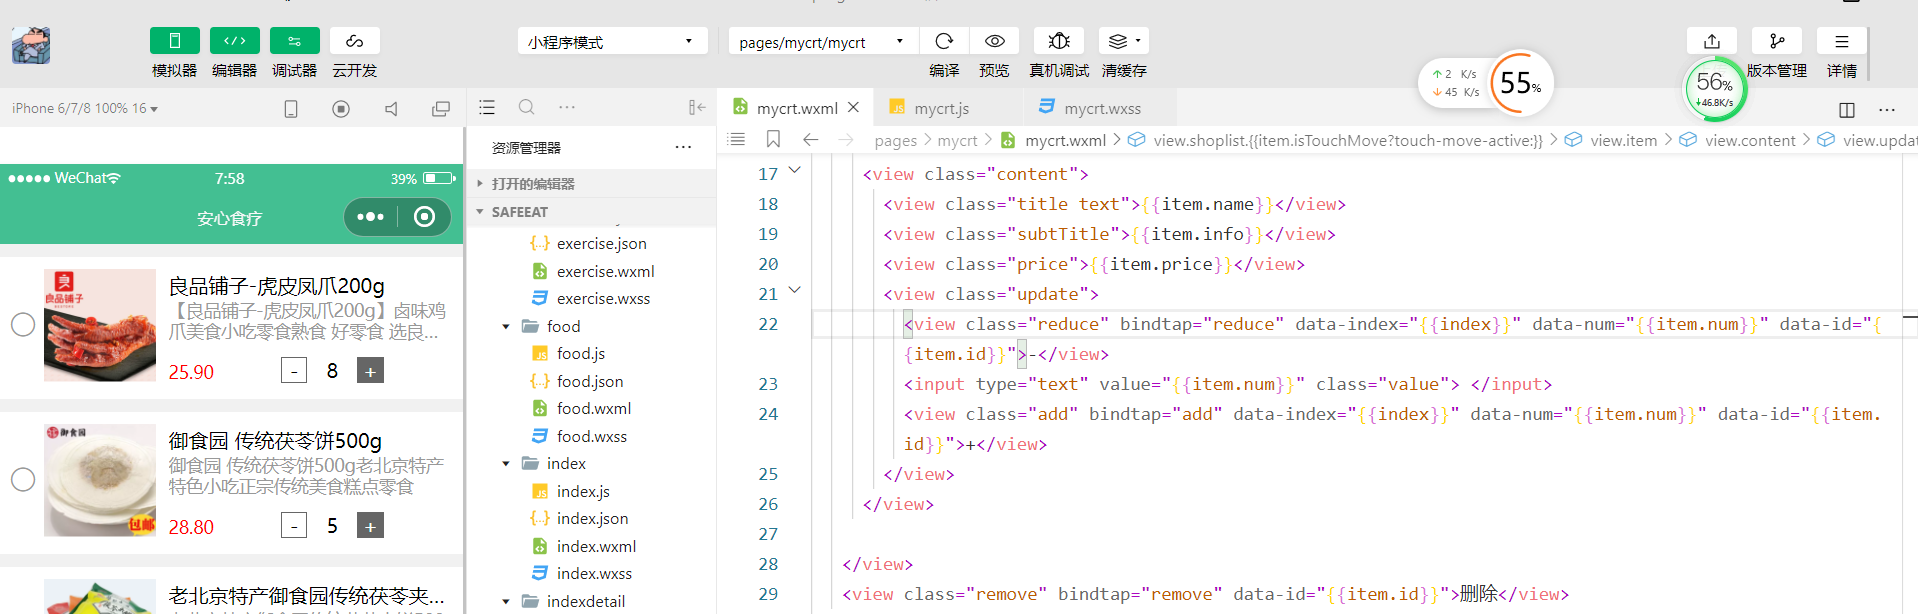
Task: Open the iPhone 6/7/8 device dropdown
Action: [x=85, y=108]
